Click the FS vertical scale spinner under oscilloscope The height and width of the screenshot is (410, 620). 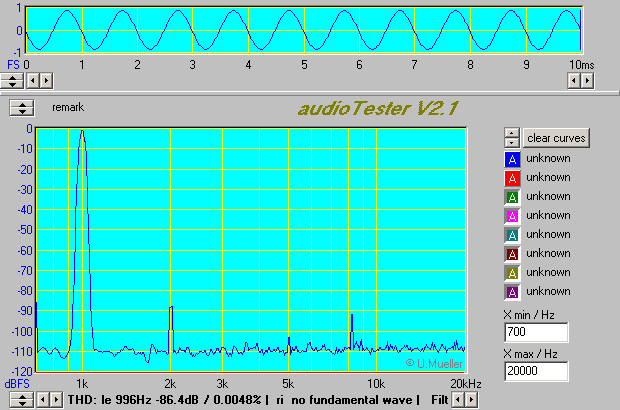tap(13, 81)
